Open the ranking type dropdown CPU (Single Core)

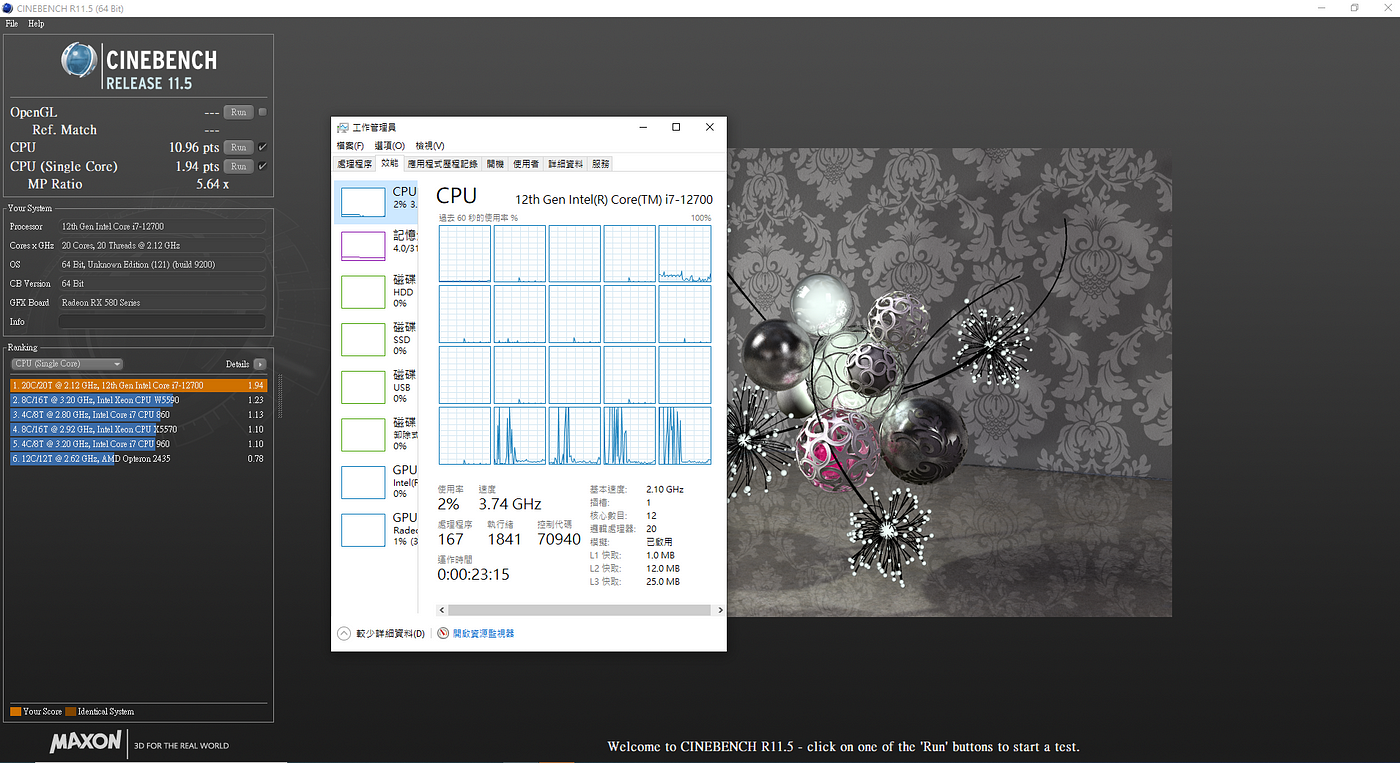[67, 364]
